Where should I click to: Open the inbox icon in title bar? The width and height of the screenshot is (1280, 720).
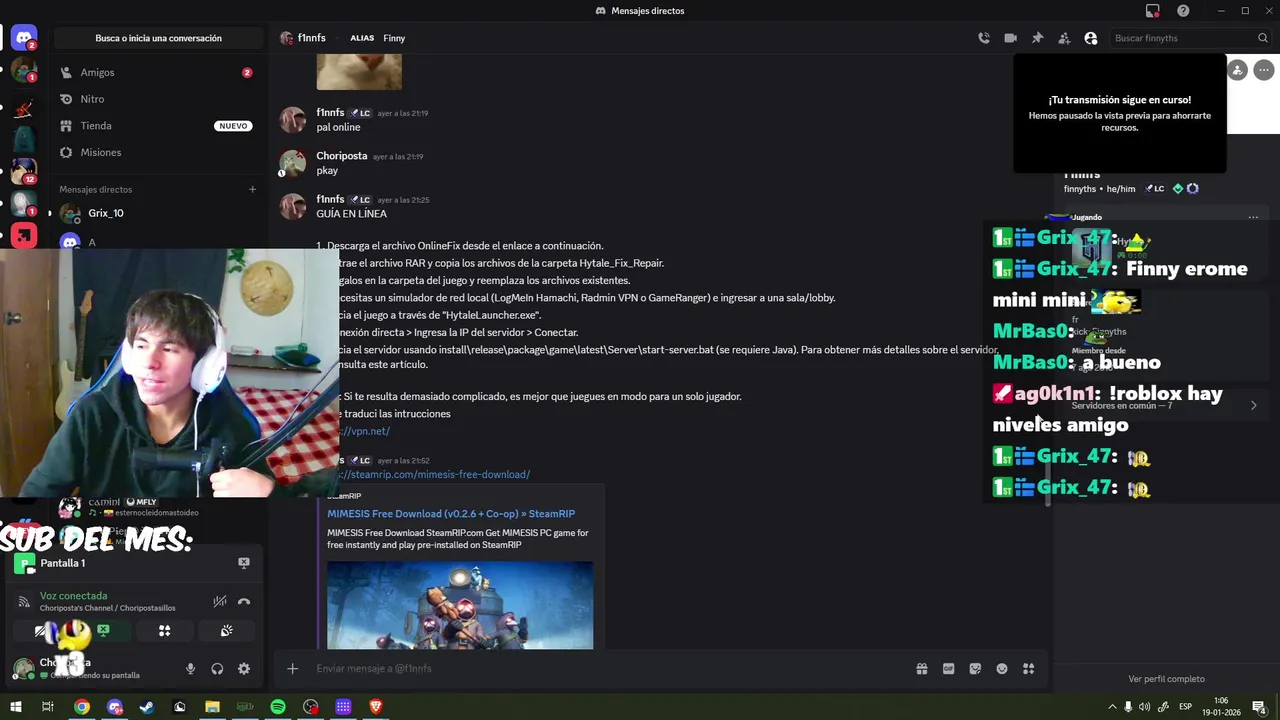tap(1153, 11)
